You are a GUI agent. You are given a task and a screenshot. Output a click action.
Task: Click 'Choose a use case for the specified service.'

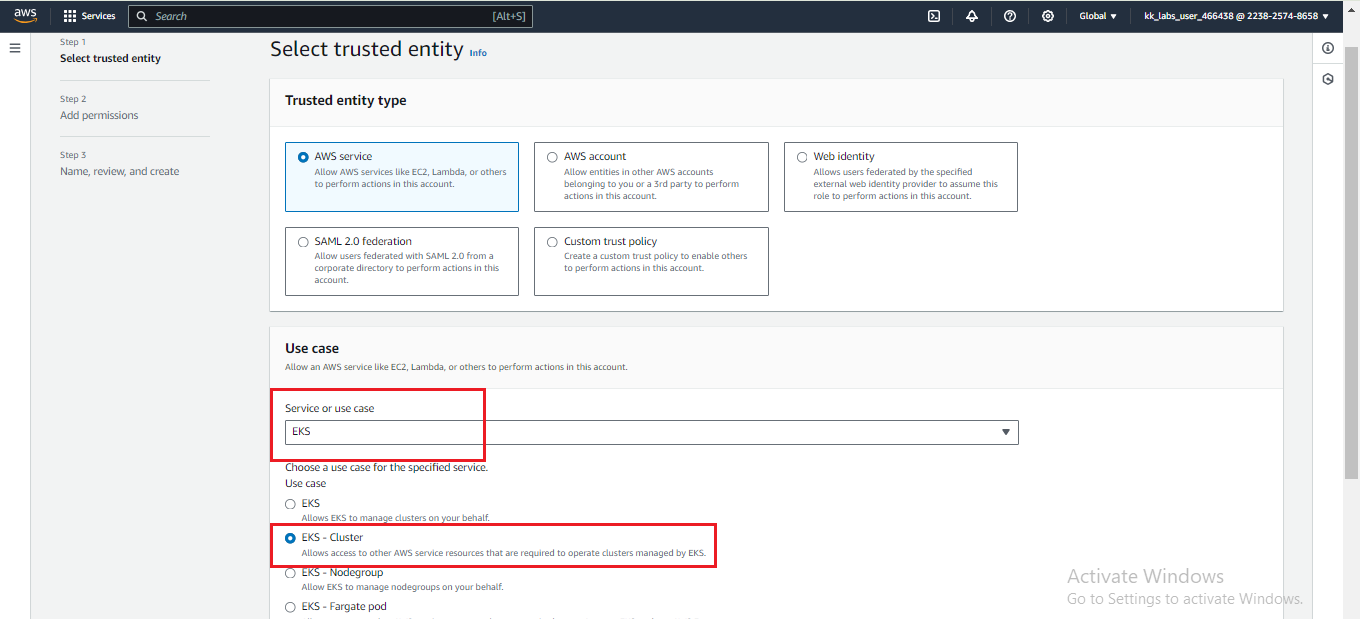click(386, 467)
